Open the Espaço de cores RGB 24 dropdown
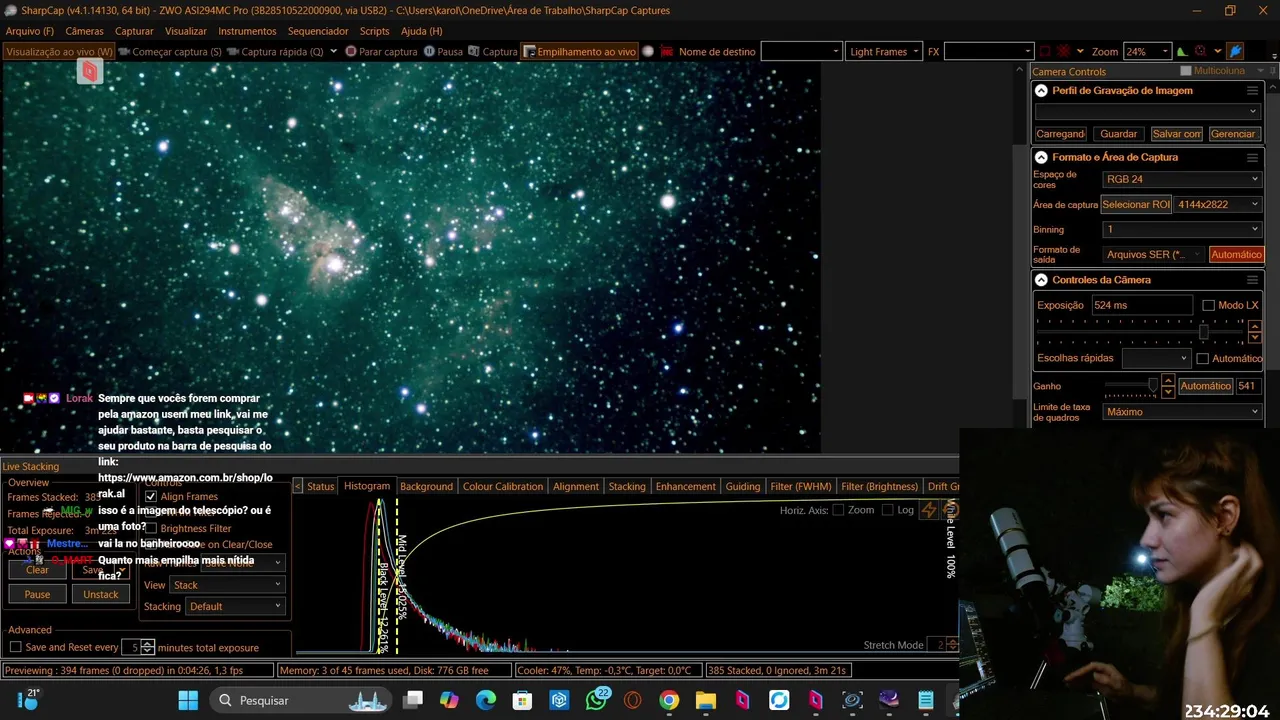 click(1181, 179)
